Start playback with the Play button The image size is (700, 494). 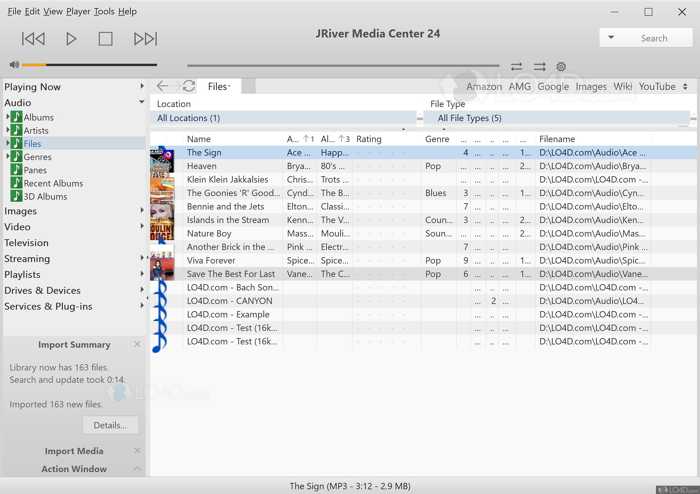pyautogui.click(x=71, y=39)
